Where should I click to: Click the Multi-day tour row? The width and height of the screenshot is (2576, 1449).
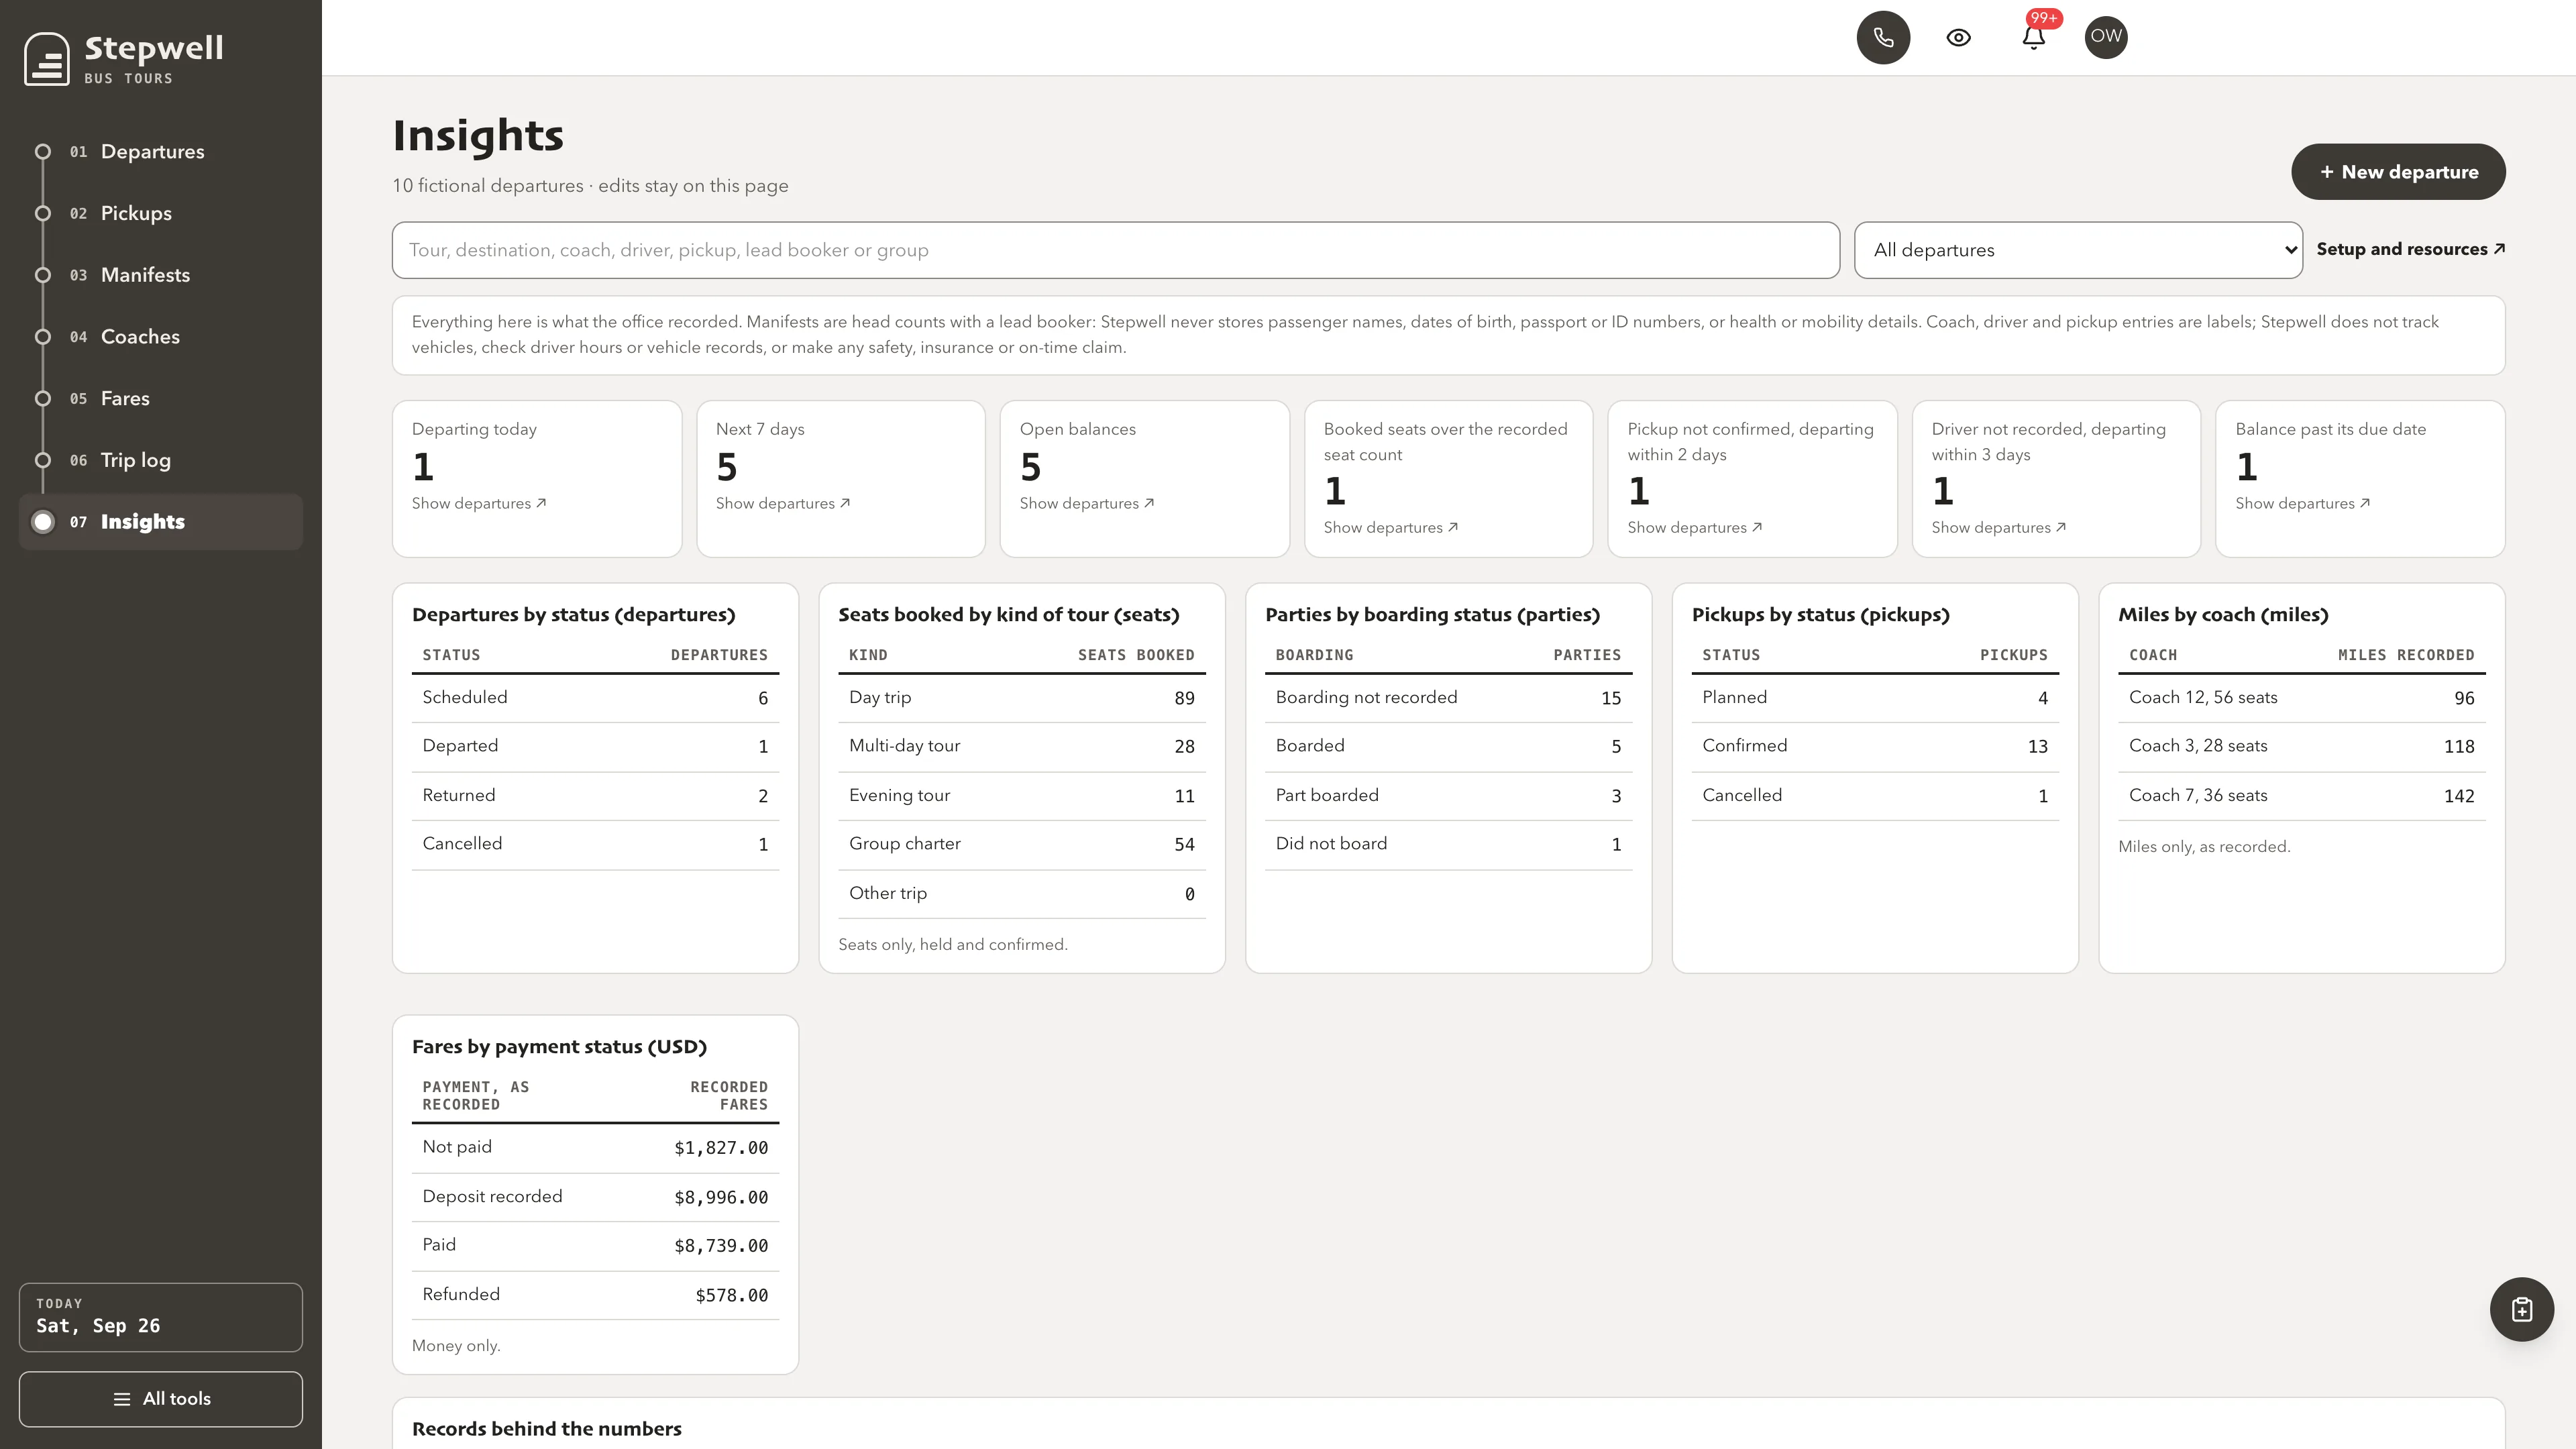point(1022,746)
